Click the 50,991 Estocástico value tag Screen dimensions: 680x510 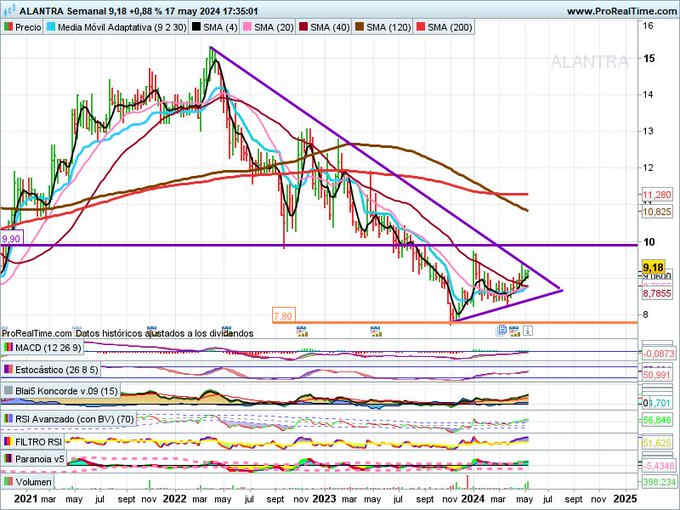click(x=657, y=374)
